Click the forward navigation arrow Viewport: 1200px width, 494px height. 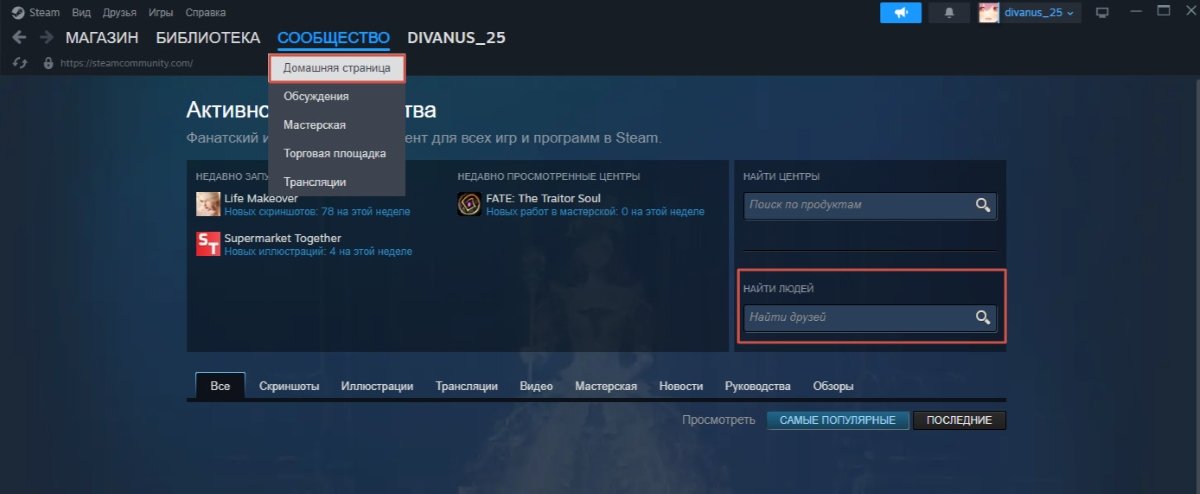tap(46, 38)
